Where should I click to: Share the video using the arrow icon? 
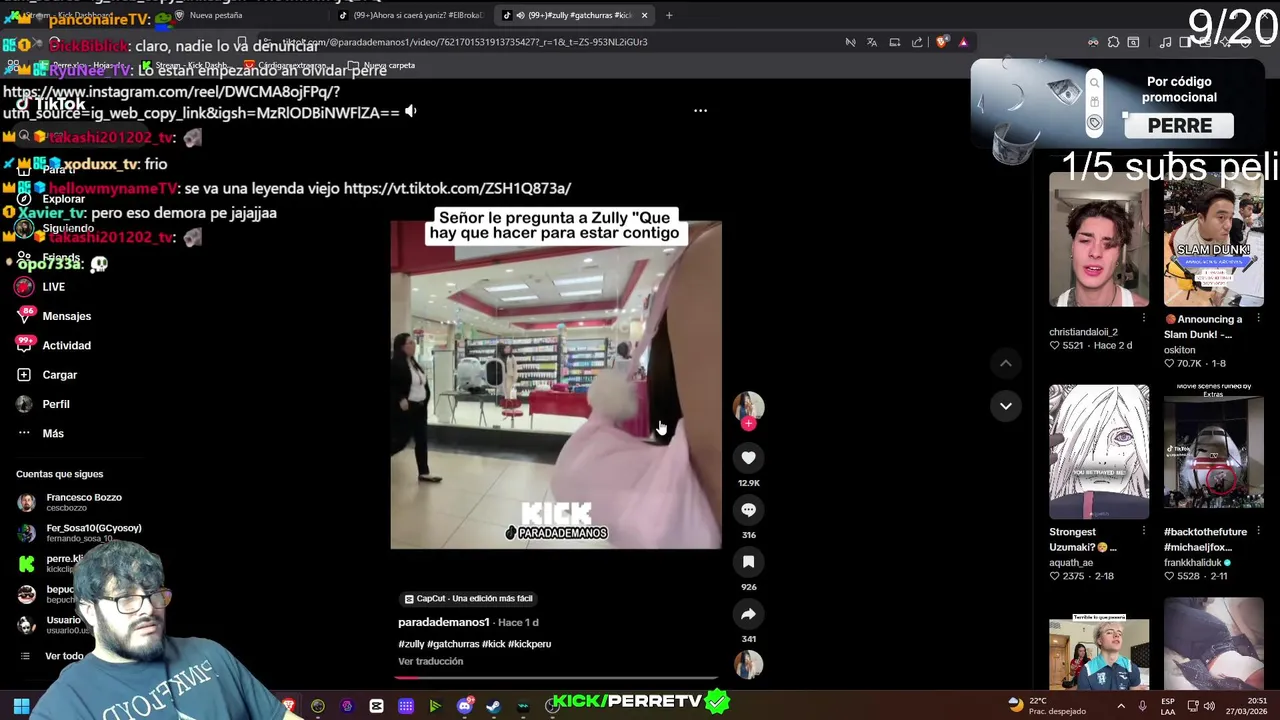click(748, 614)
